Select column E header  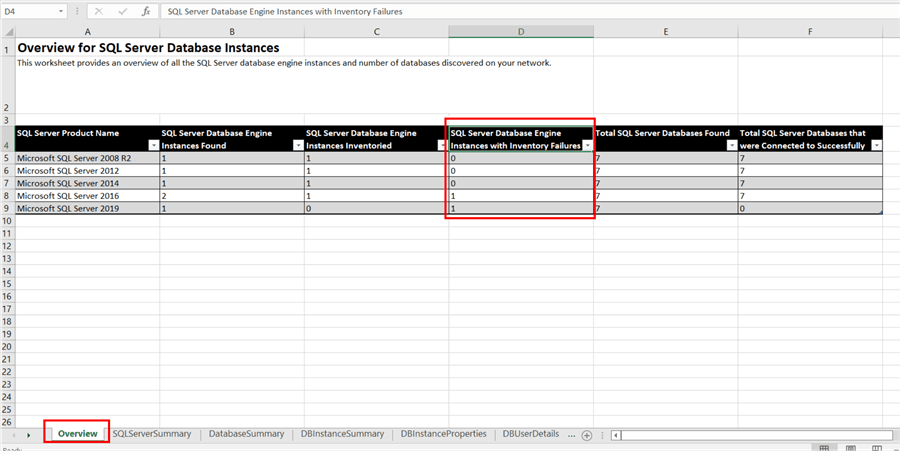[x=666, y=32]
